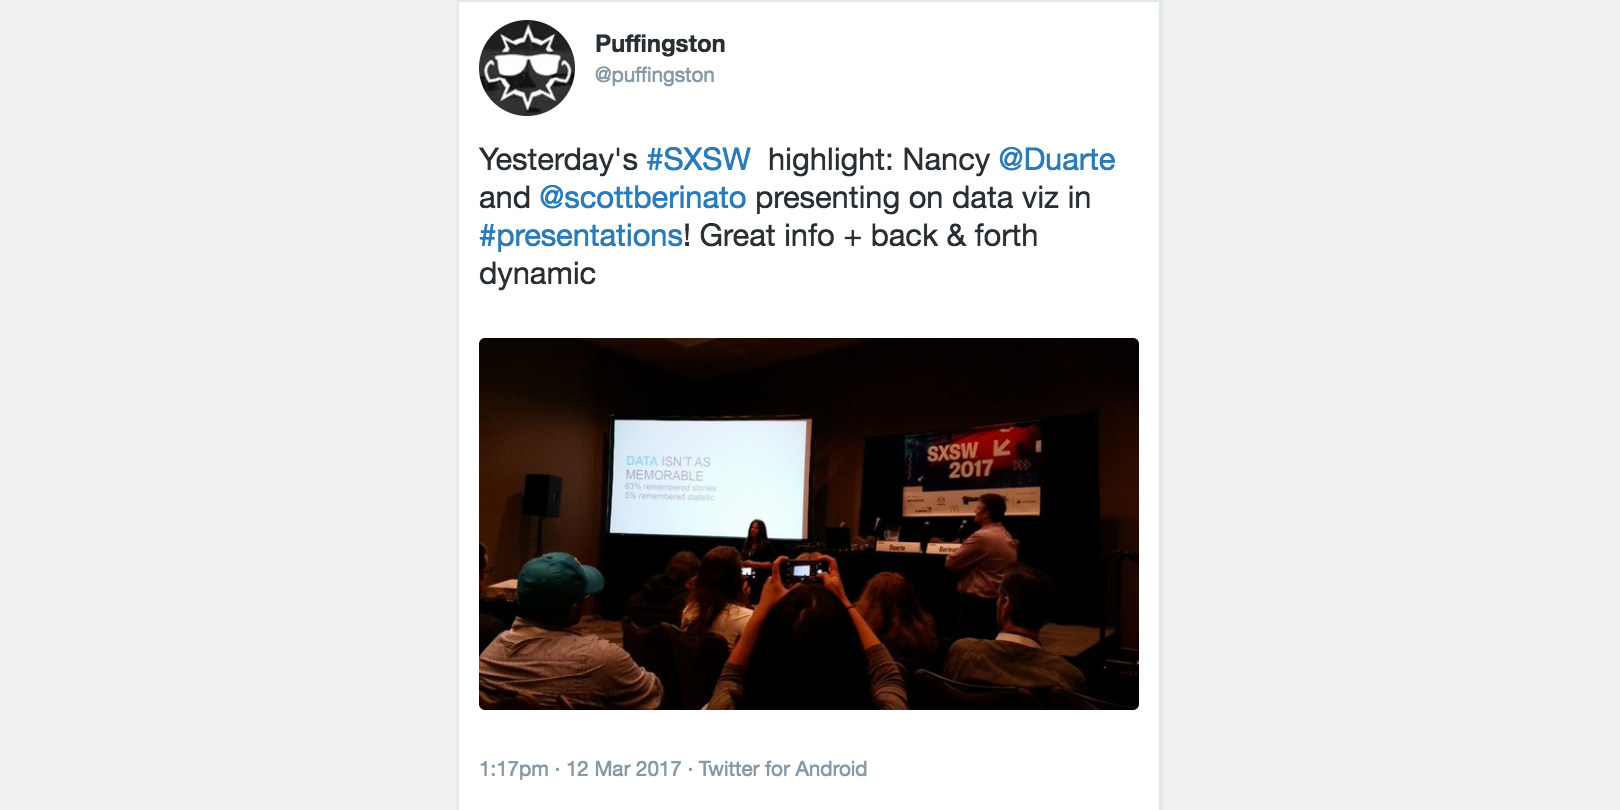Click the projected slide in the photo
Viewport: 1620px width, 810px height.
pos(709,478)
